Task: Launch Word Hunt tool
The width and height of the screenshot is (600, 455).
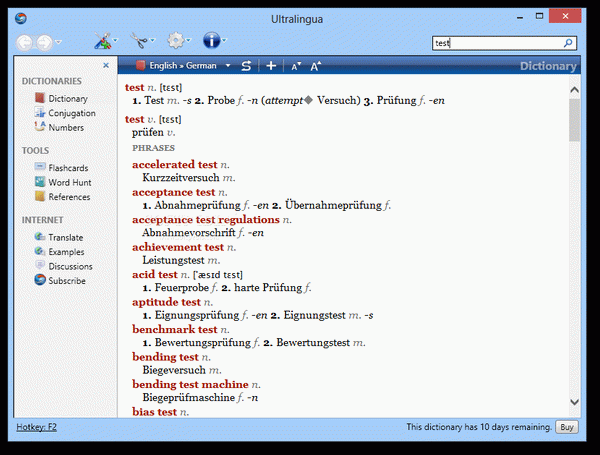Action: click(70, 183)
